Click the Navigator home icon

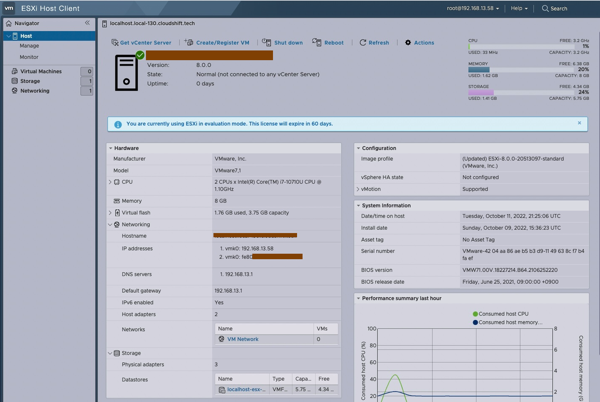[x=9, y=23]
